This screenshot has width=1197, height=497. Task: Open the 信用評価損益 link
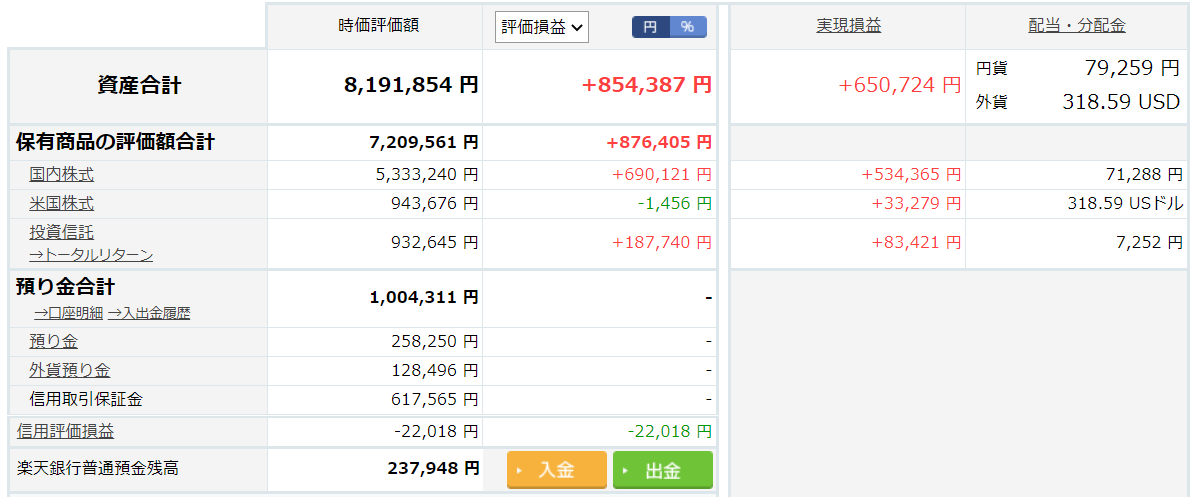pos(66,431)
